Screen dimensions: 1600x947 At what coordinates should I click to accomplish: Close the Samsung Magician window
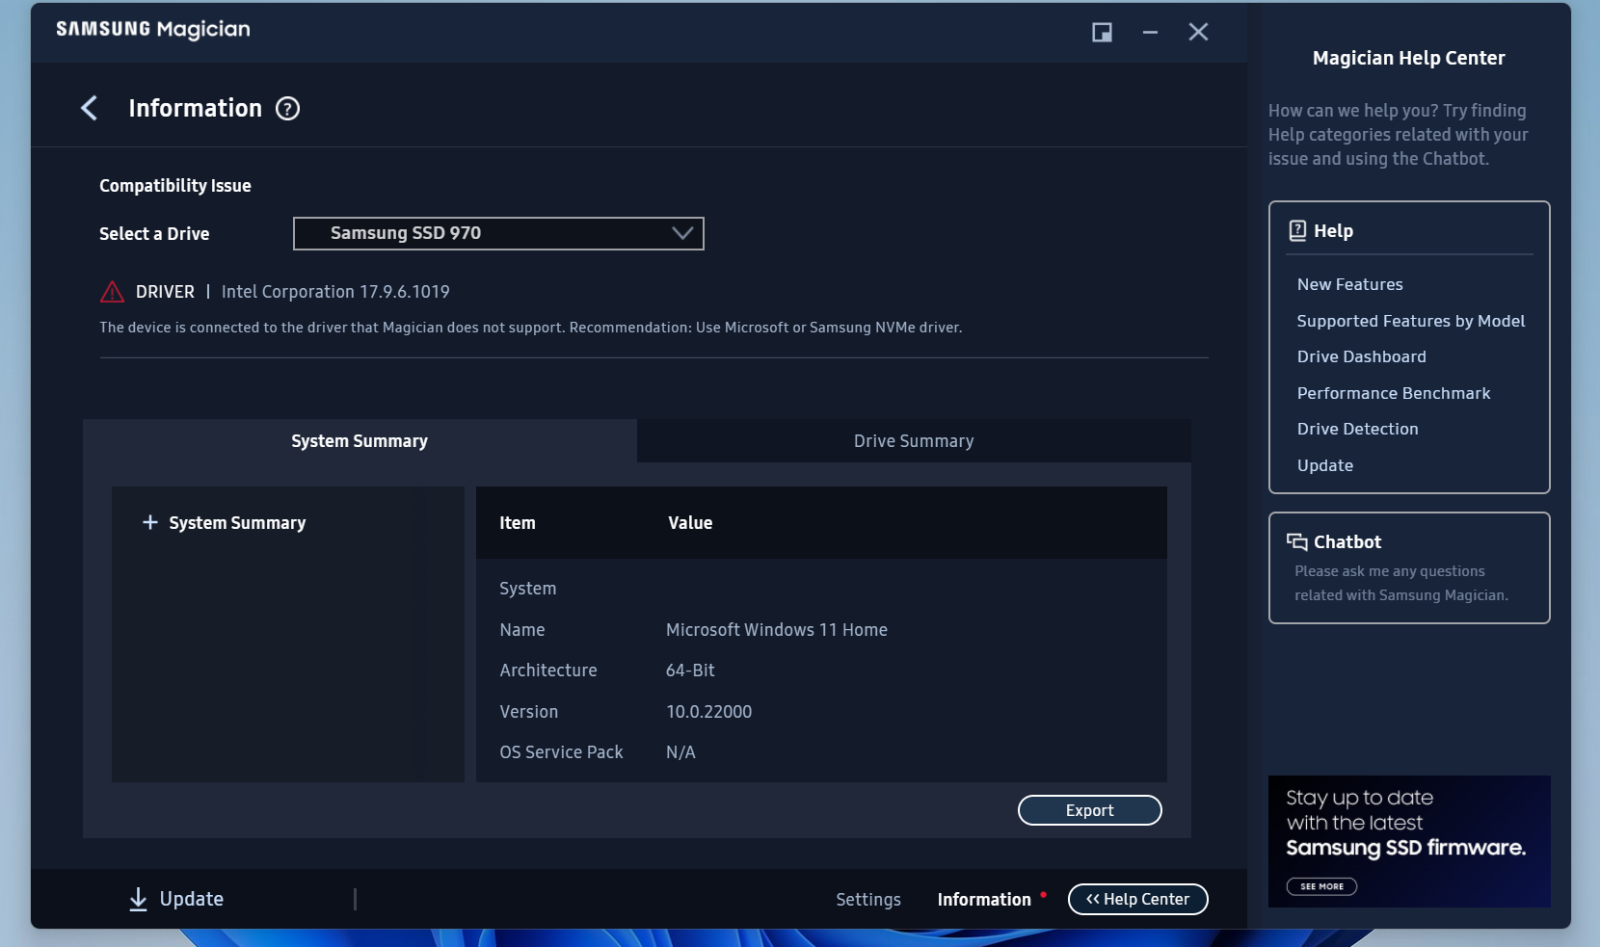click(1198, 32)
